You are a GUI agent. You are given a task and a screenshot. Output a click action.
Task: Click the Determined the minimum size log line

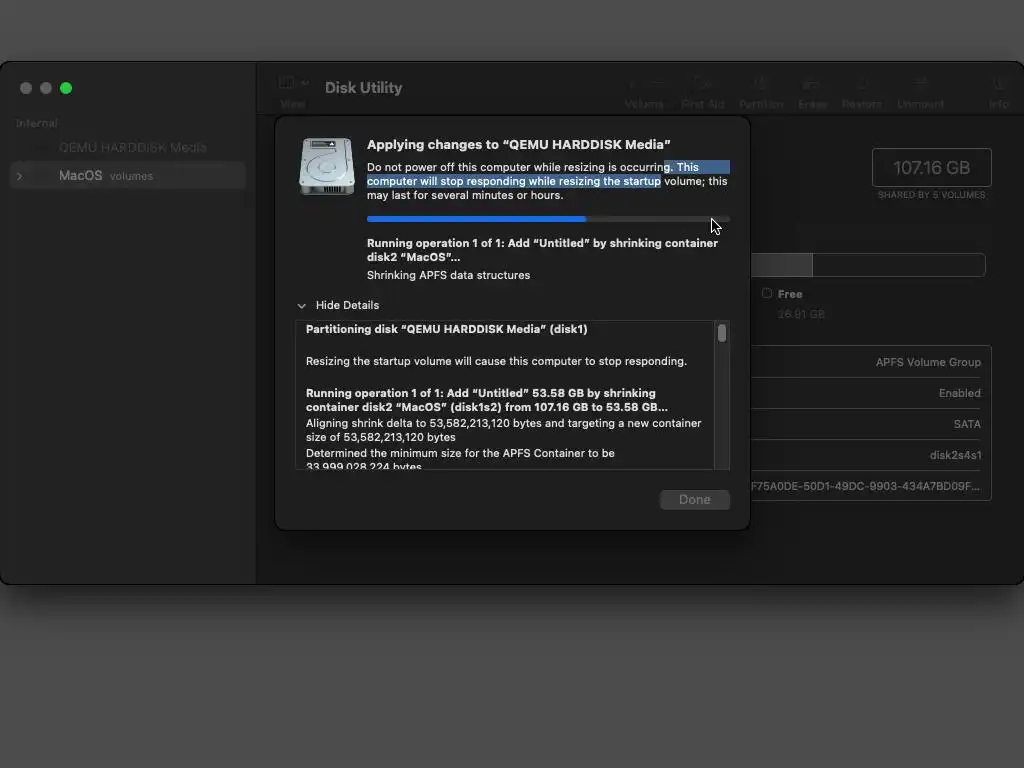[x=460, y=460]
